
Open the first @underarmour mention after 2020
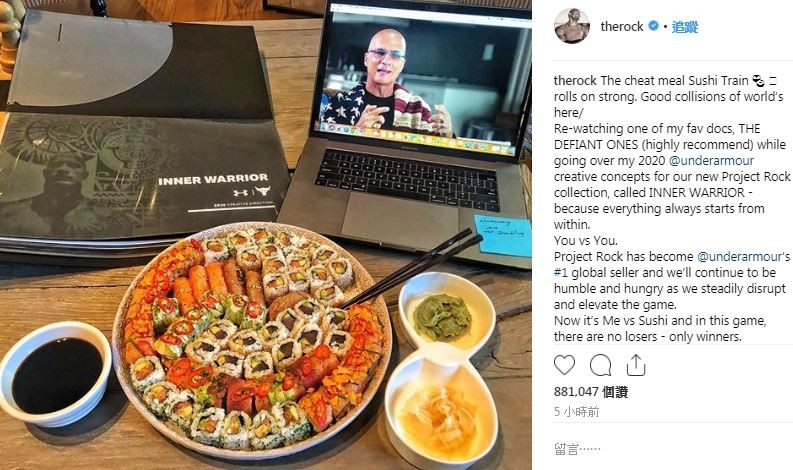point(711,160)
